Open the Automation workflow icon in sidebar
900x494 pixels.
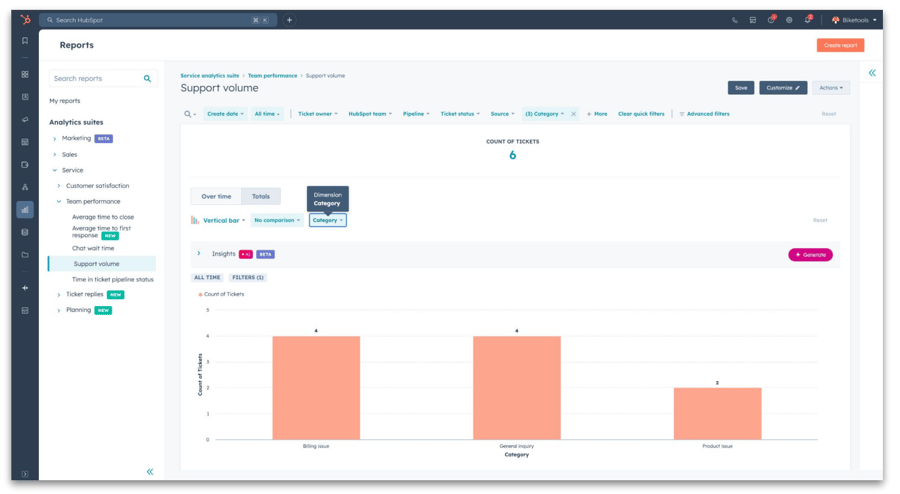point(25,187)
